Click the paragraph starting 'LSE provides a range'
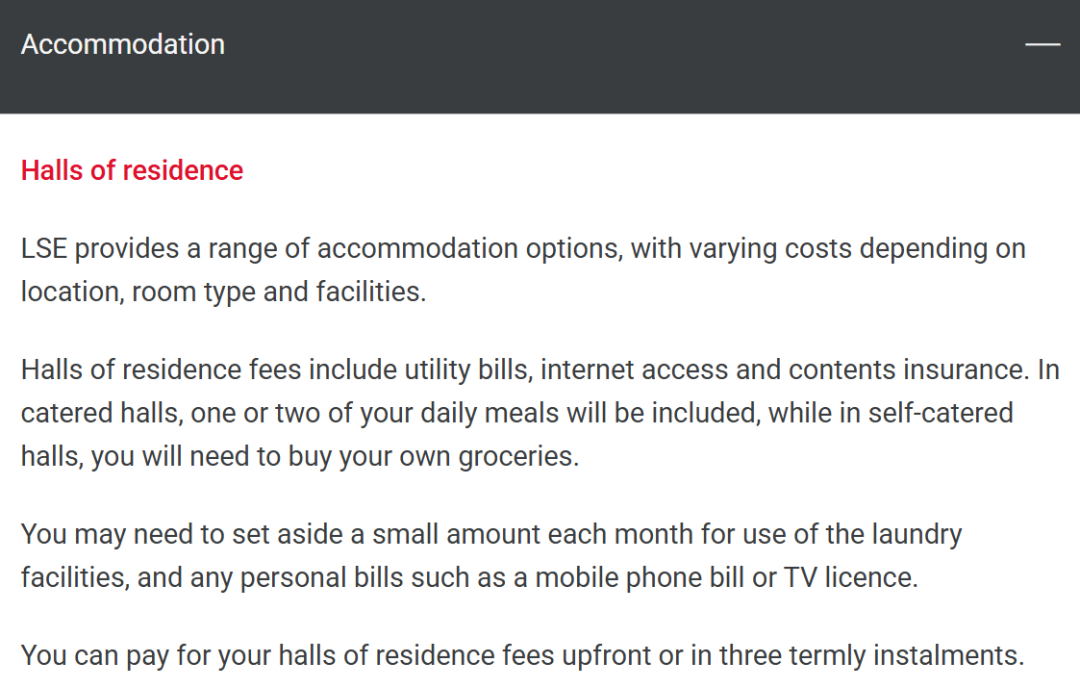The width and height of the screenshot is (1080, 688). point(523,270)
